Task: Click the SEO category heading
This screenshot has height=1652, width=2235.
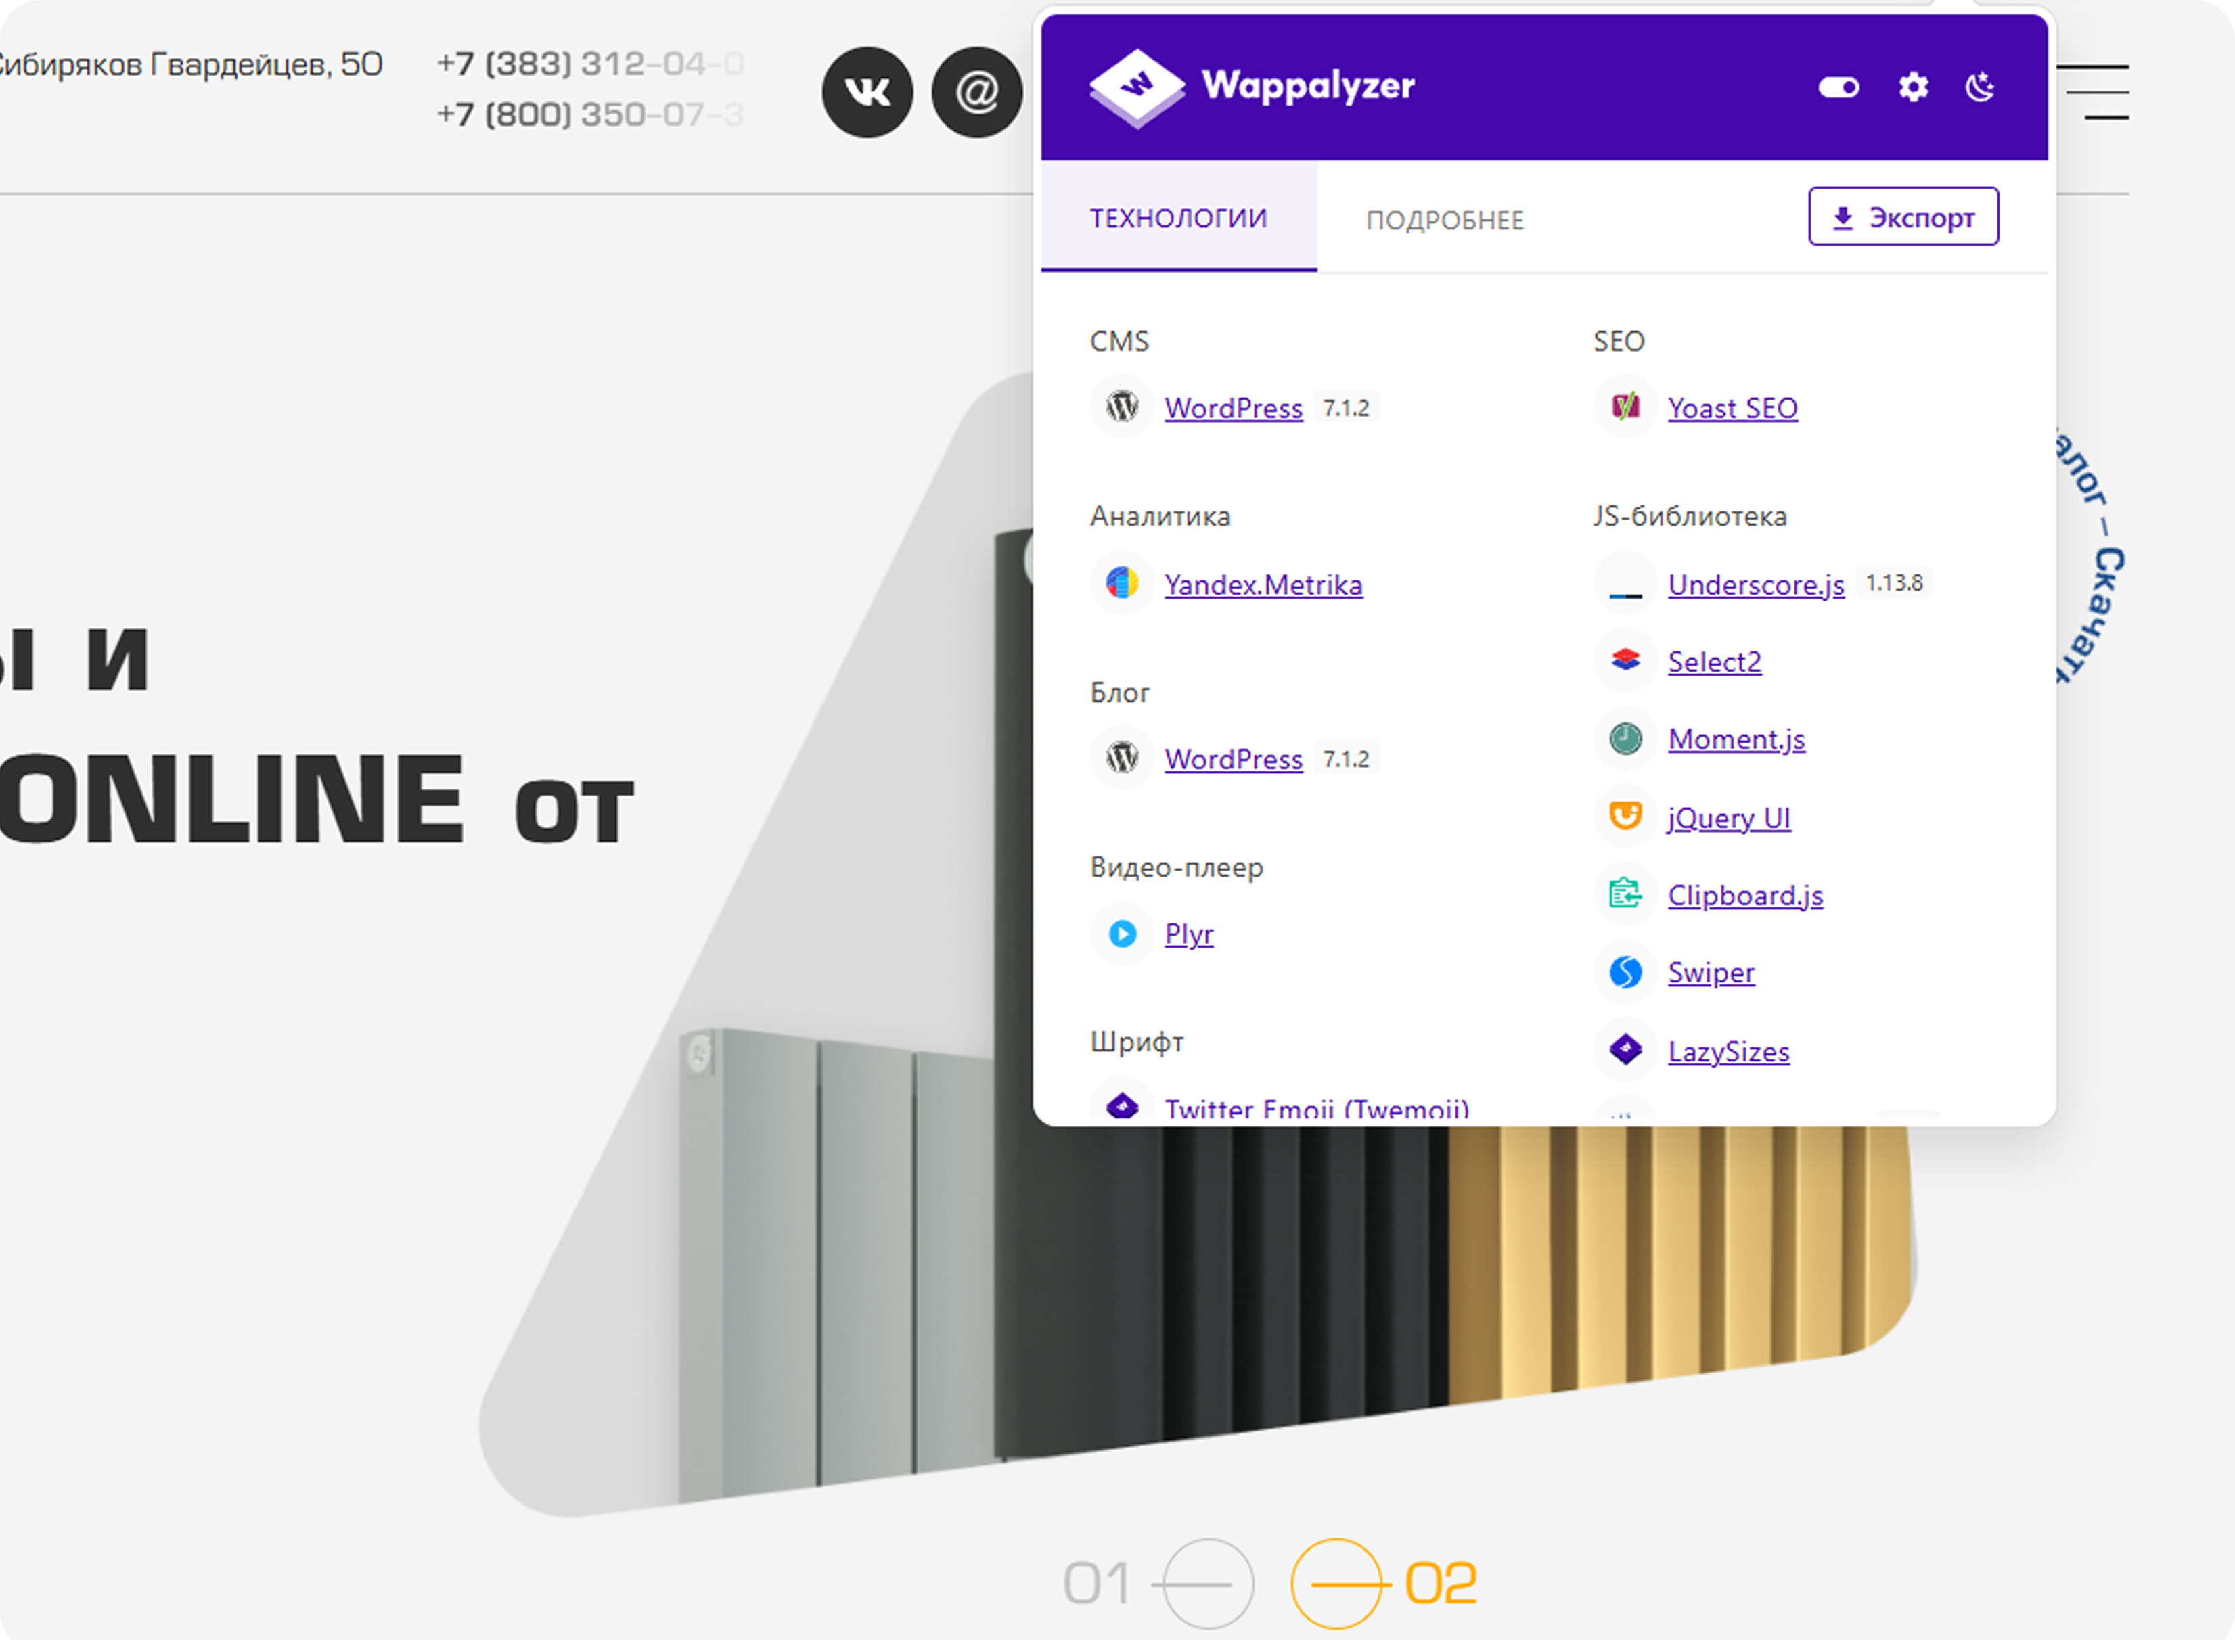Action: click(1619, 342)
